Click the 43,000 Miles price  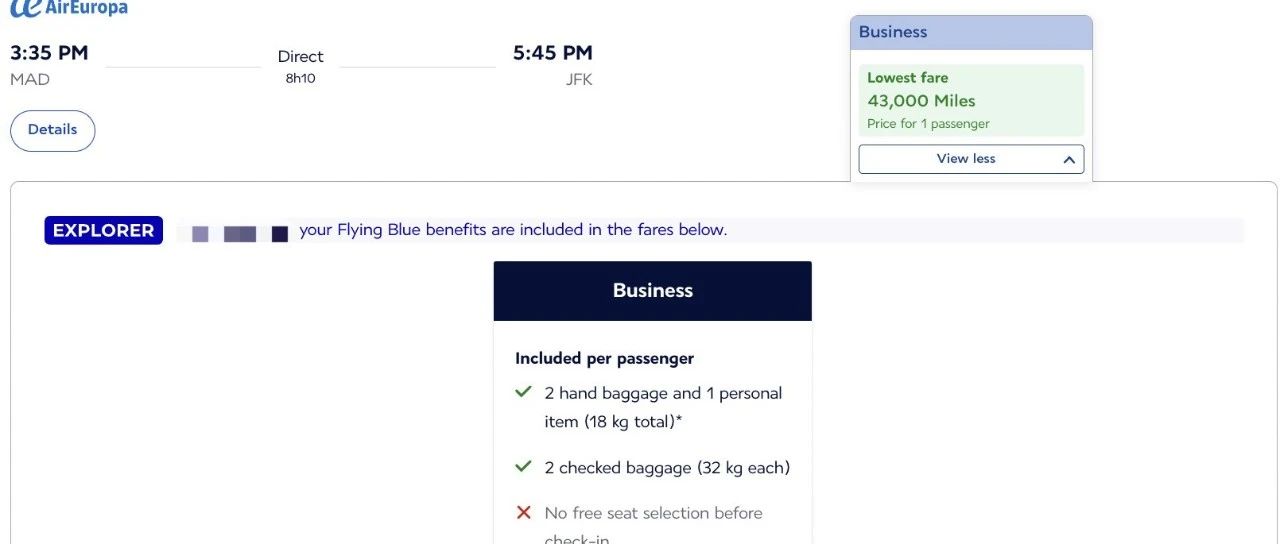921,101
